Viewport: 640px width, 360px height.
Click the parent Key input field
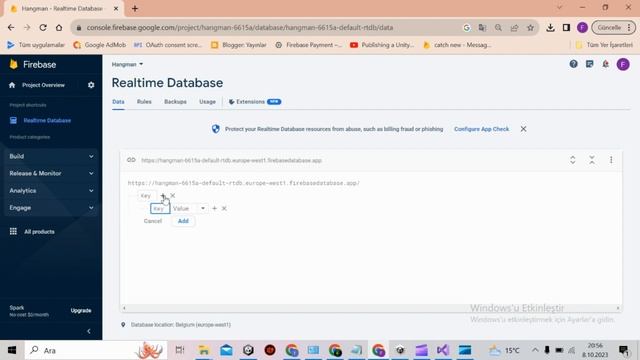(x=146, y=196)
